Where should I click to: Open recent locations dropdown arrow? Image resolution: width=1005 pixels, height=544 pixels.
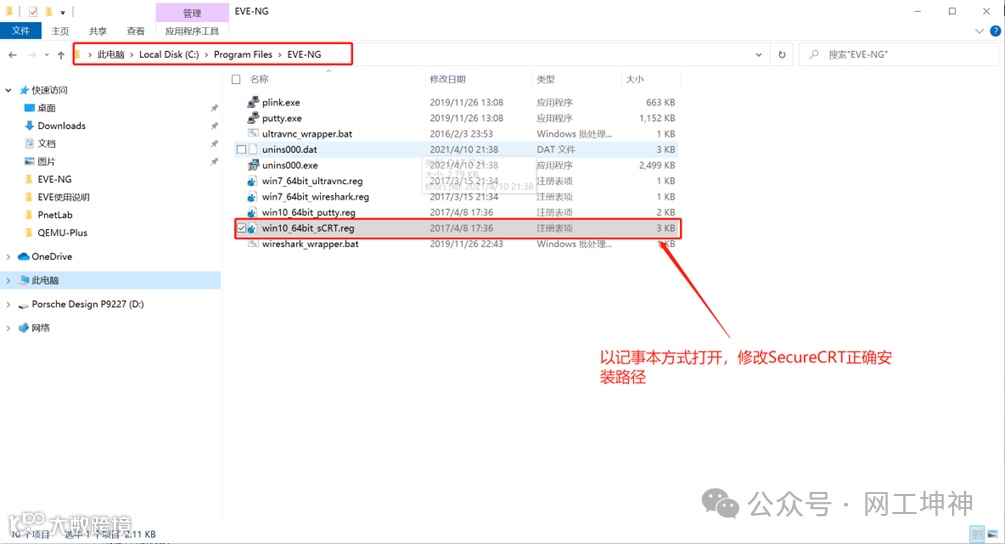(x=47, y=55)
